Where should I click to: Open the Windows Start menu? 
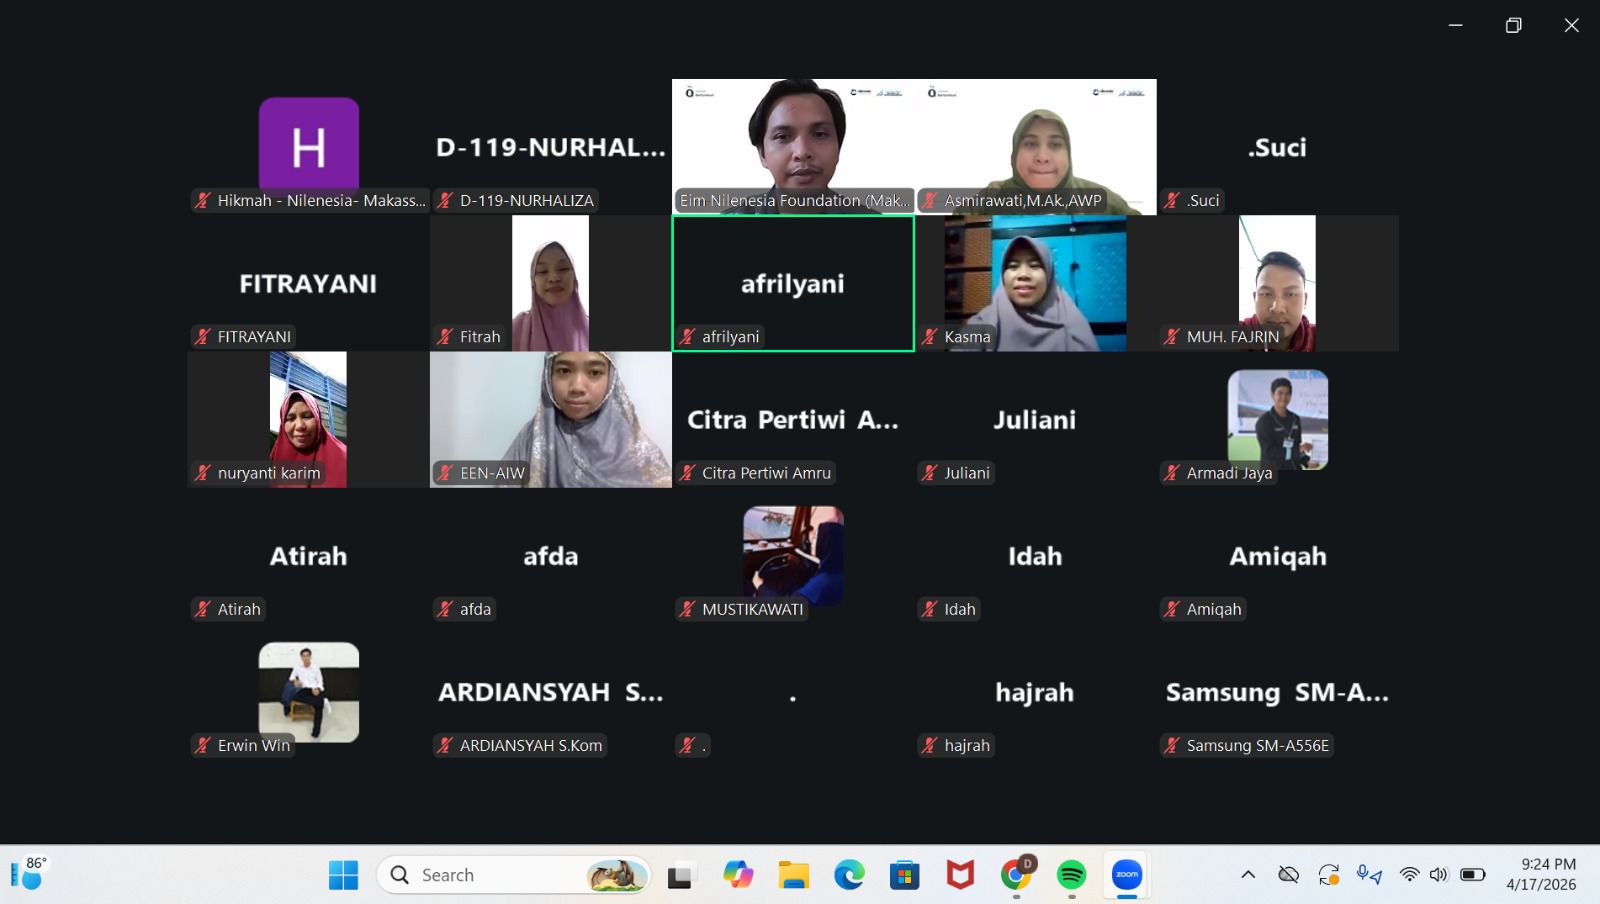coord(343,875)
